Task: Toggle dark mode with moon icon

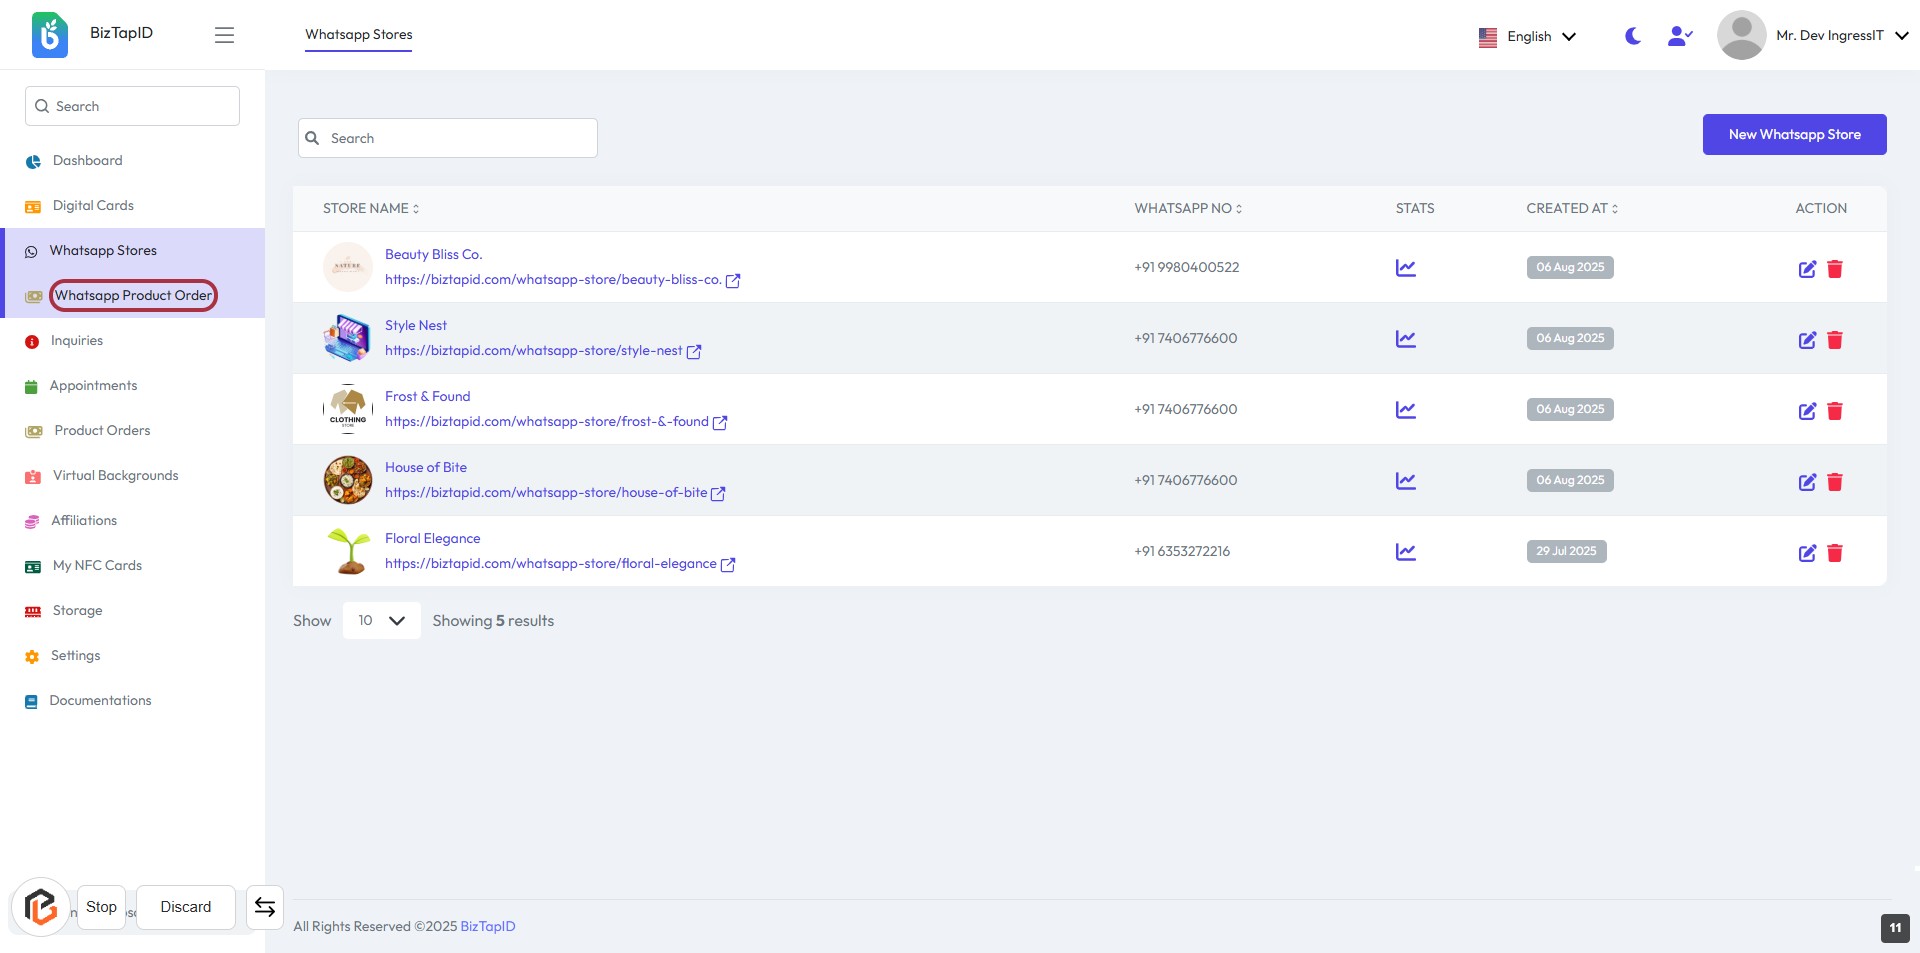Action: [1633, 36]
